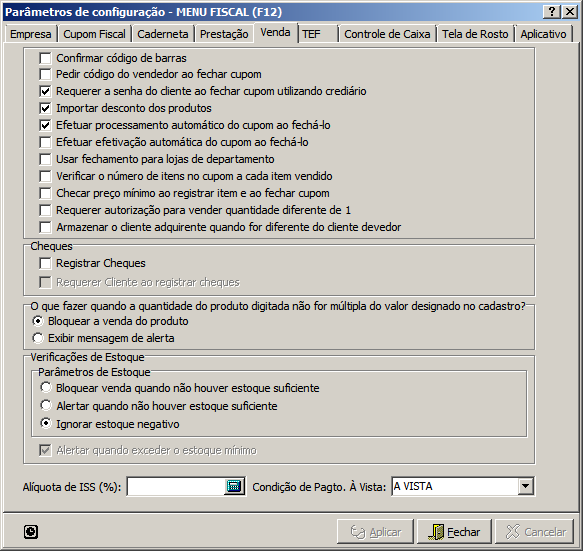Go to the TEF tab
Image resolution: width=583 pixels, height=551 pixels.
pyautogui.click(x=318, y=34)
